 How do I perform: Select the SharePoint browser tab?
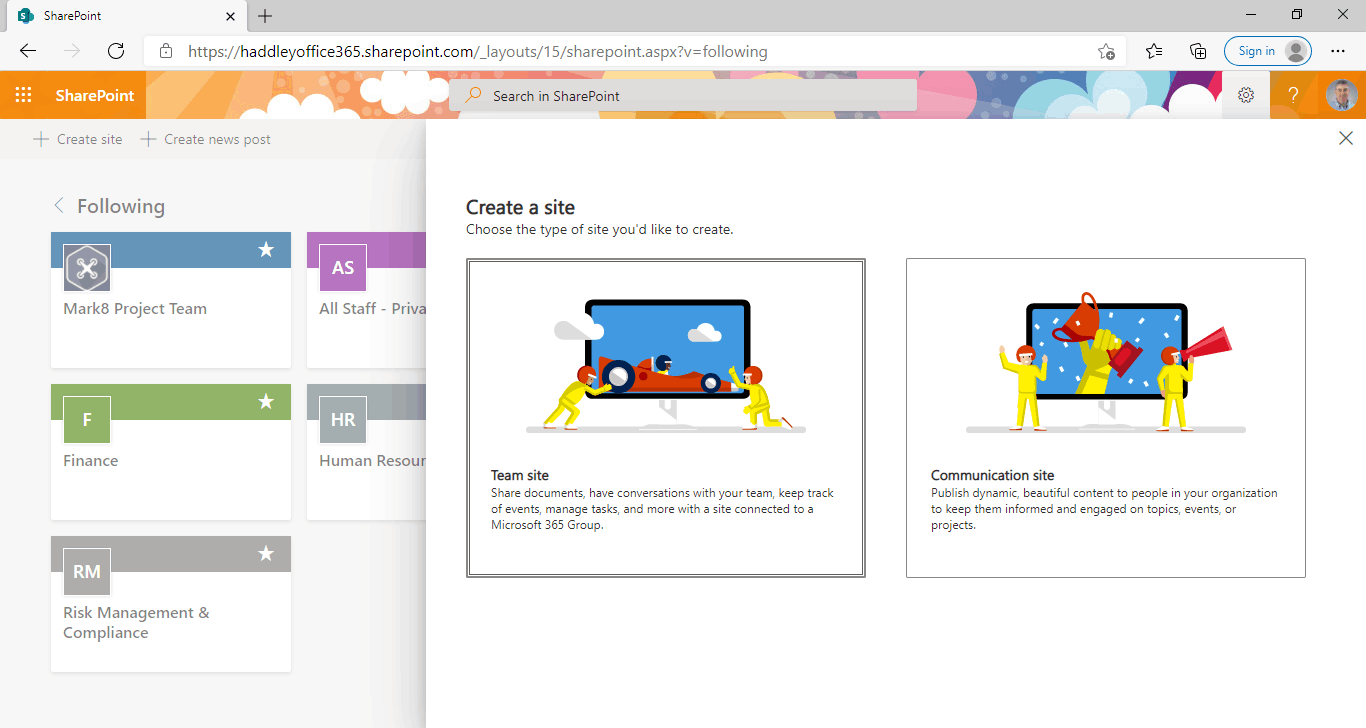point(125,16)
